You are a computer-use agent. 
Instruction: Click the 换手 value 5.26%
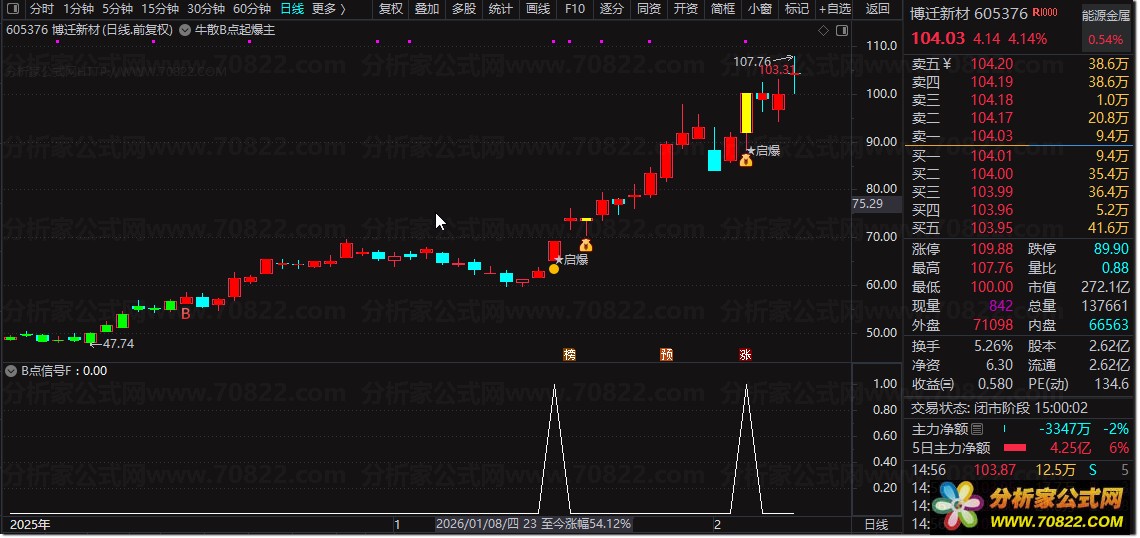(x=994, y=345)
